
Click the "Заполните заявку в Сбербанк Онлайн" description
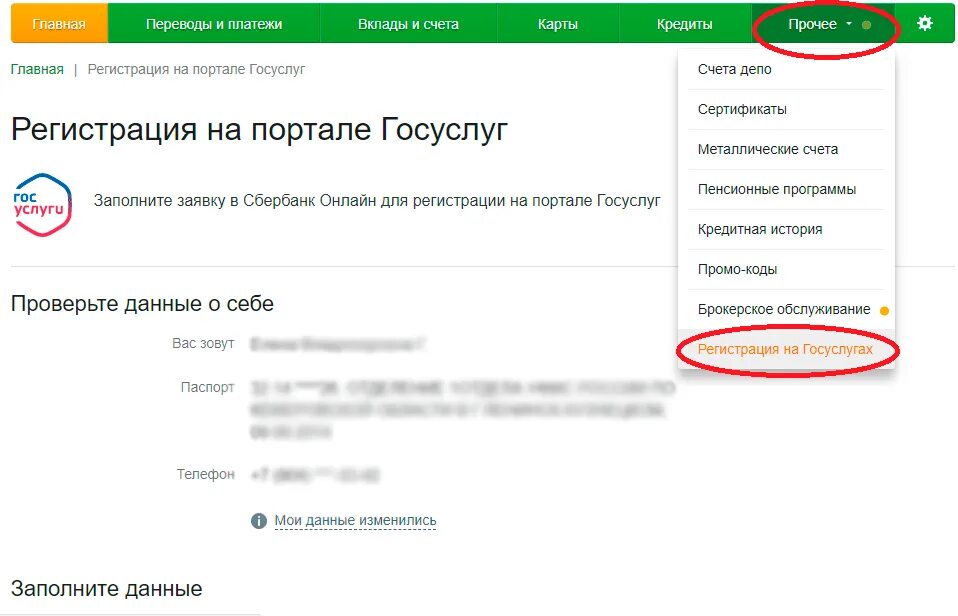click(x=377, y=200)
